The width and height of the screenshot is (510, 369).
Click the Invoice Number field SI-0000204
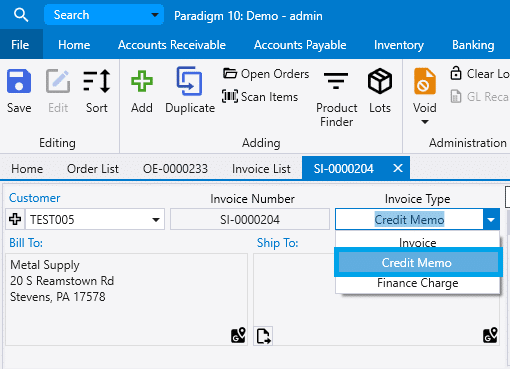click(250, 219)
